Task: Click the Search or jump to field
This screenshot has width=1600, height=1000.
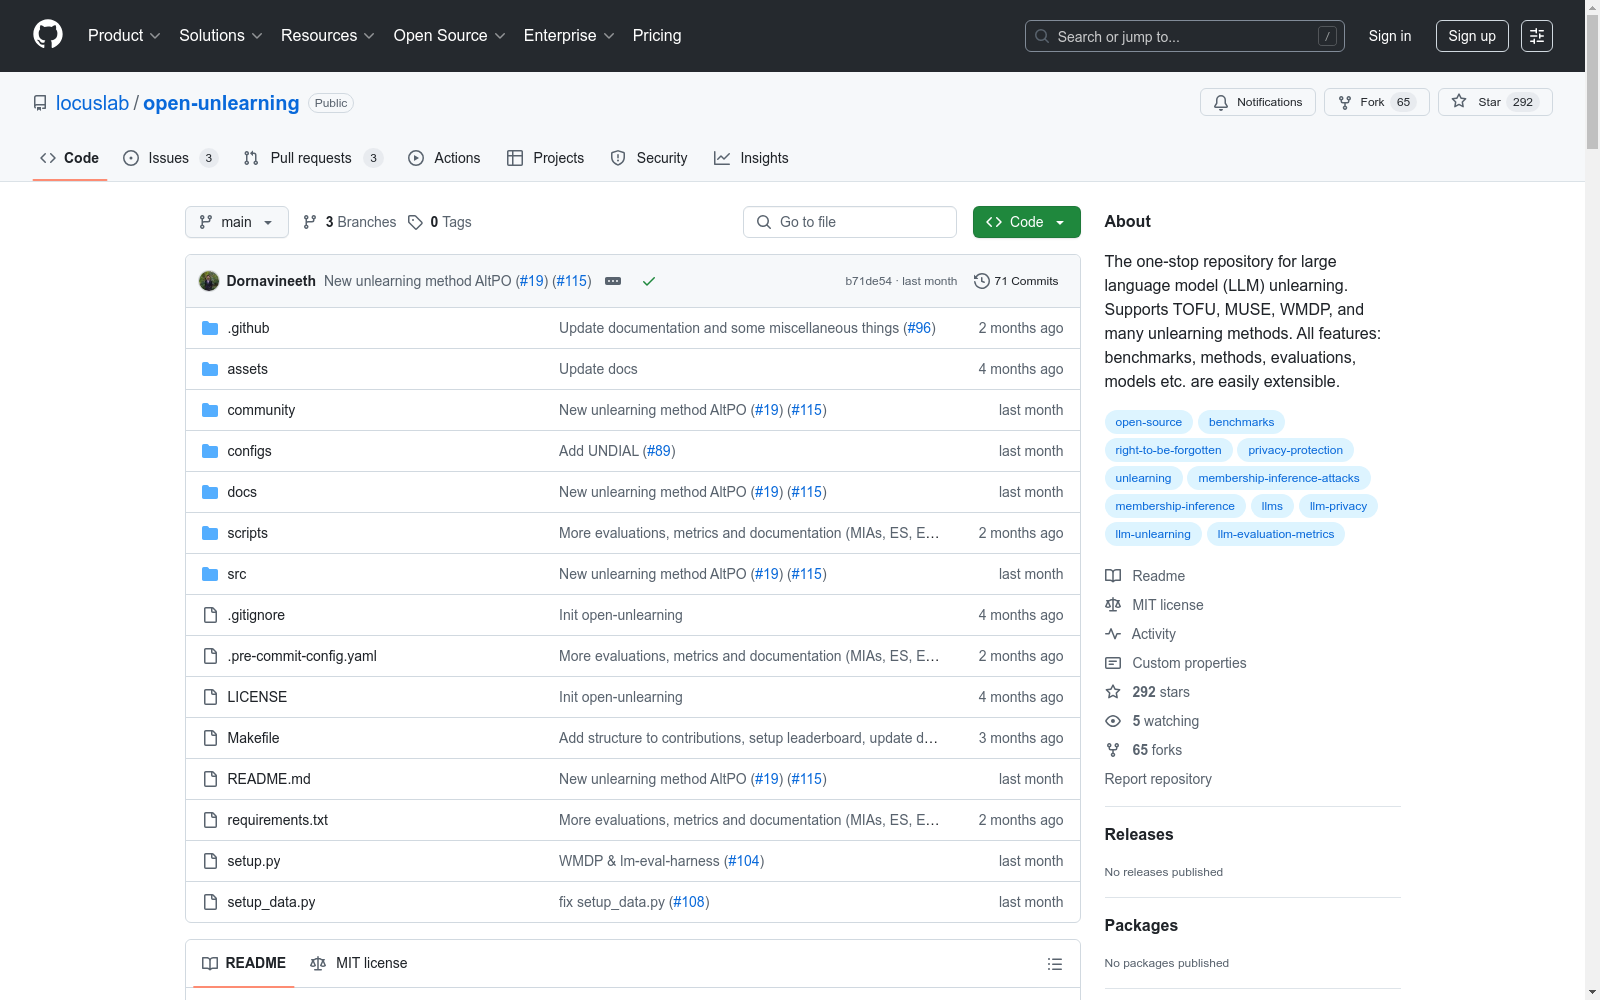Action: pos(1185,36)
